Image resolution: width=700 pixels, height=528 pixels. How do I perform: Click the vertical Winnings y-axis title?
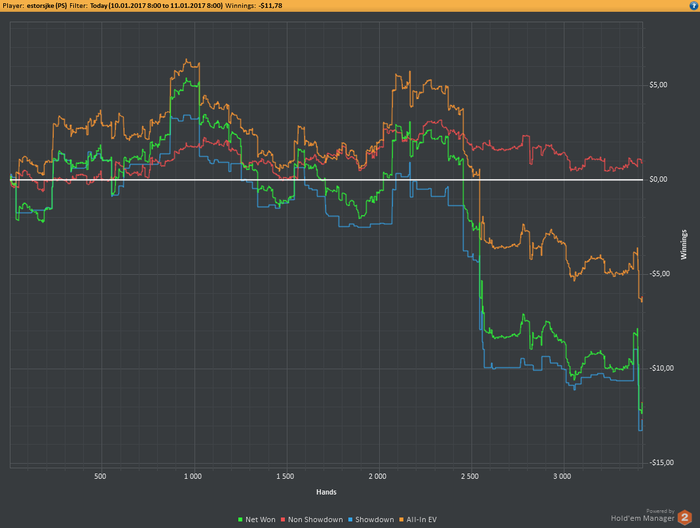point(683,245)
